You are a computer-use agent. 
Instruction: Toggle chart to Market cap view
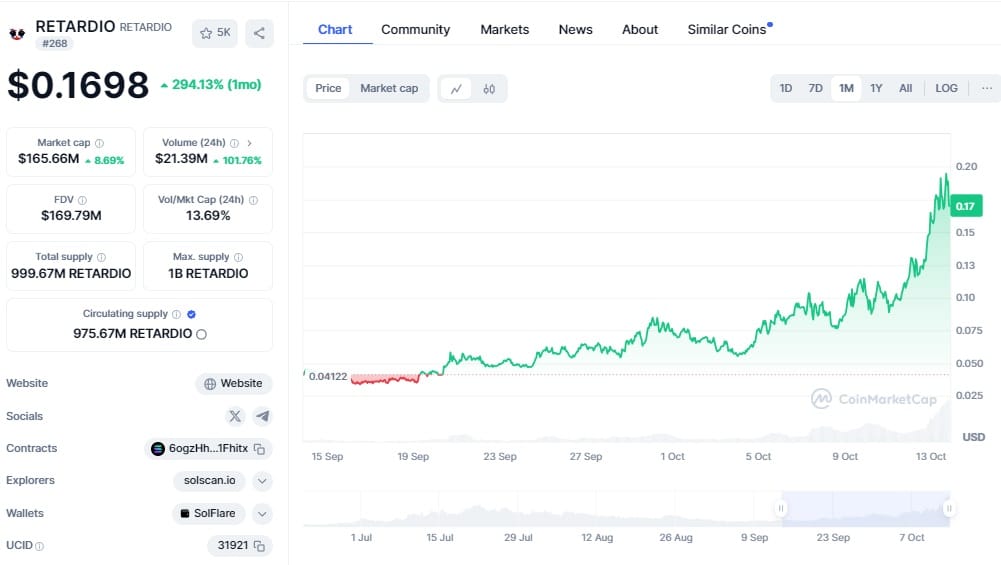389,88
